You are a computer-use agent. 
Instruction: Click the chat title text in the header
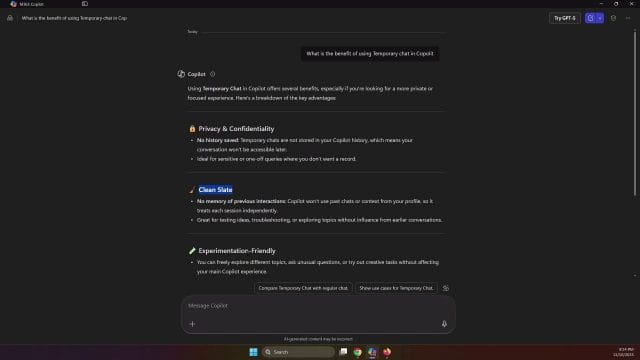click(x=74, y=18)
